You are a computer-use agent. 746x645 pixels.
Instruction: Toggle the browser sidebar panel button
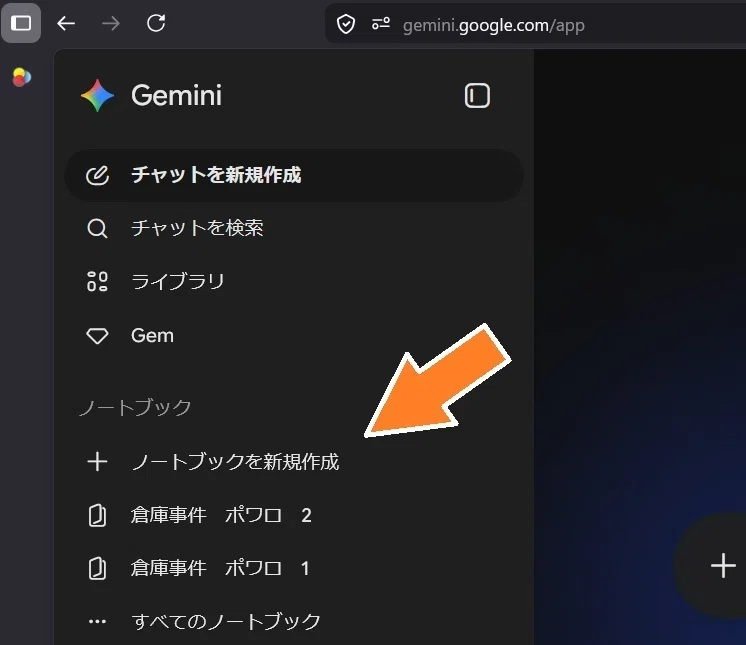21,23
